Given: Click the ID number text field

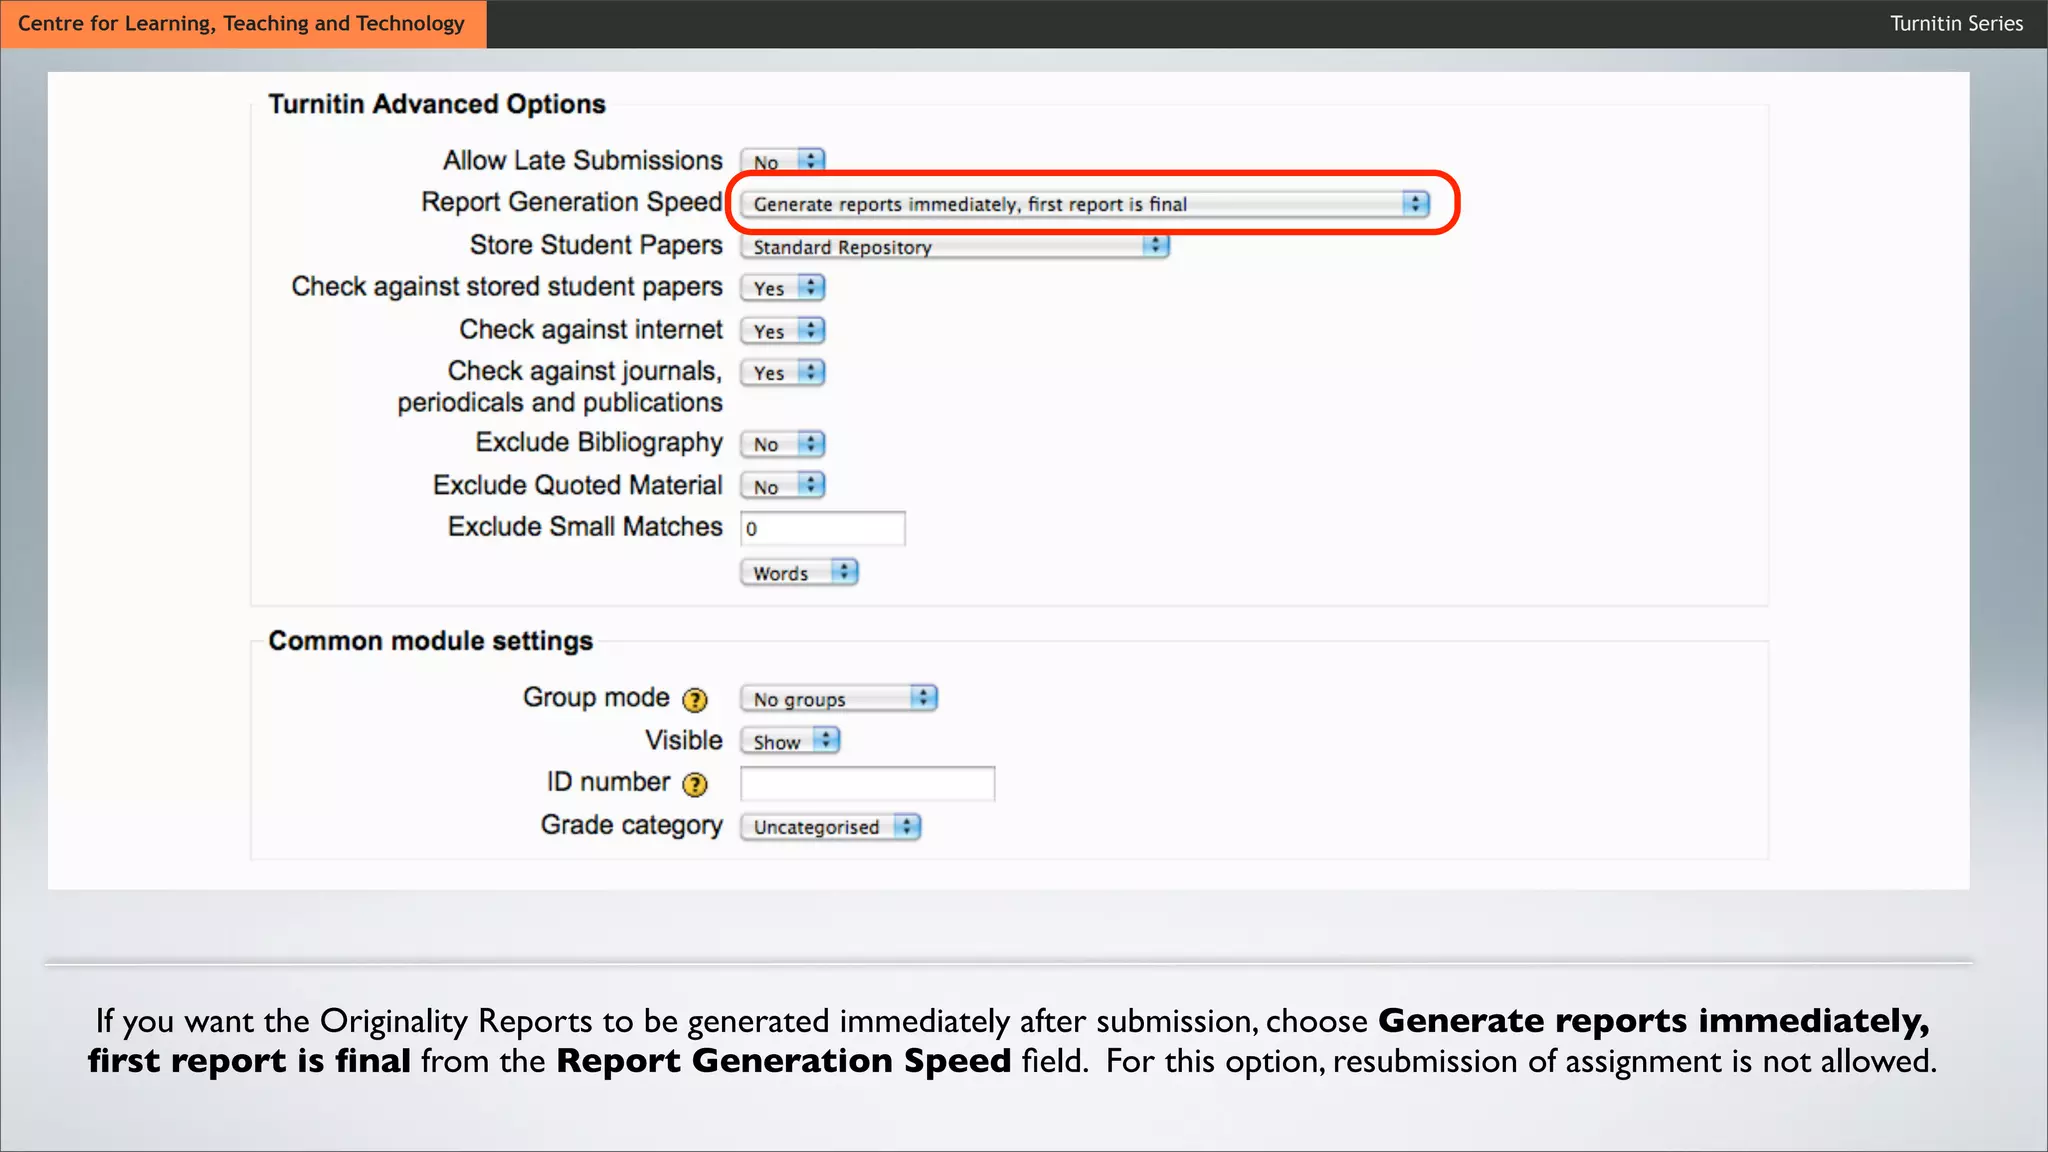Looking at the screenshot, I should tap(867, 784).
